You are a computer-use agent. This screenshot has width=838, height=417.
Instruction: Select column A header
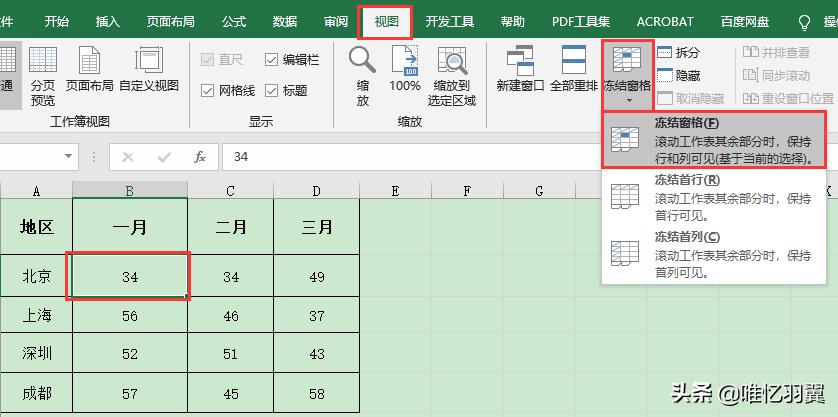point(36,191)
